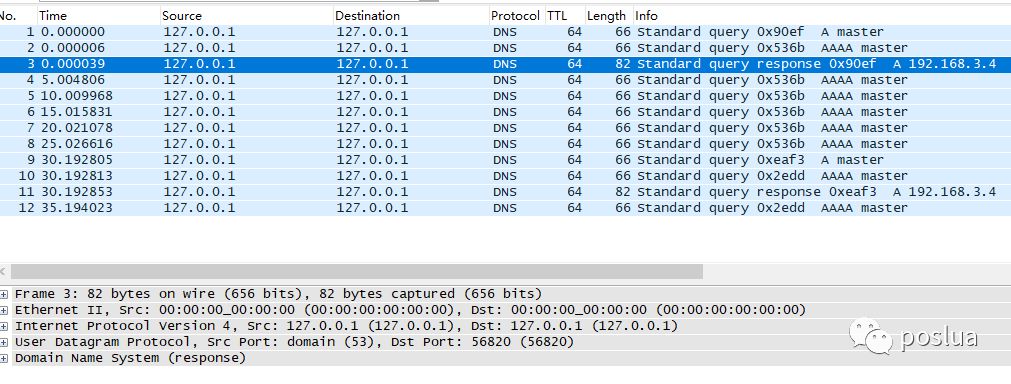The width and height of the screenshot is (1011, 384).
Task: Select packet 6 at time 15.015831
Action: [506, 112]
